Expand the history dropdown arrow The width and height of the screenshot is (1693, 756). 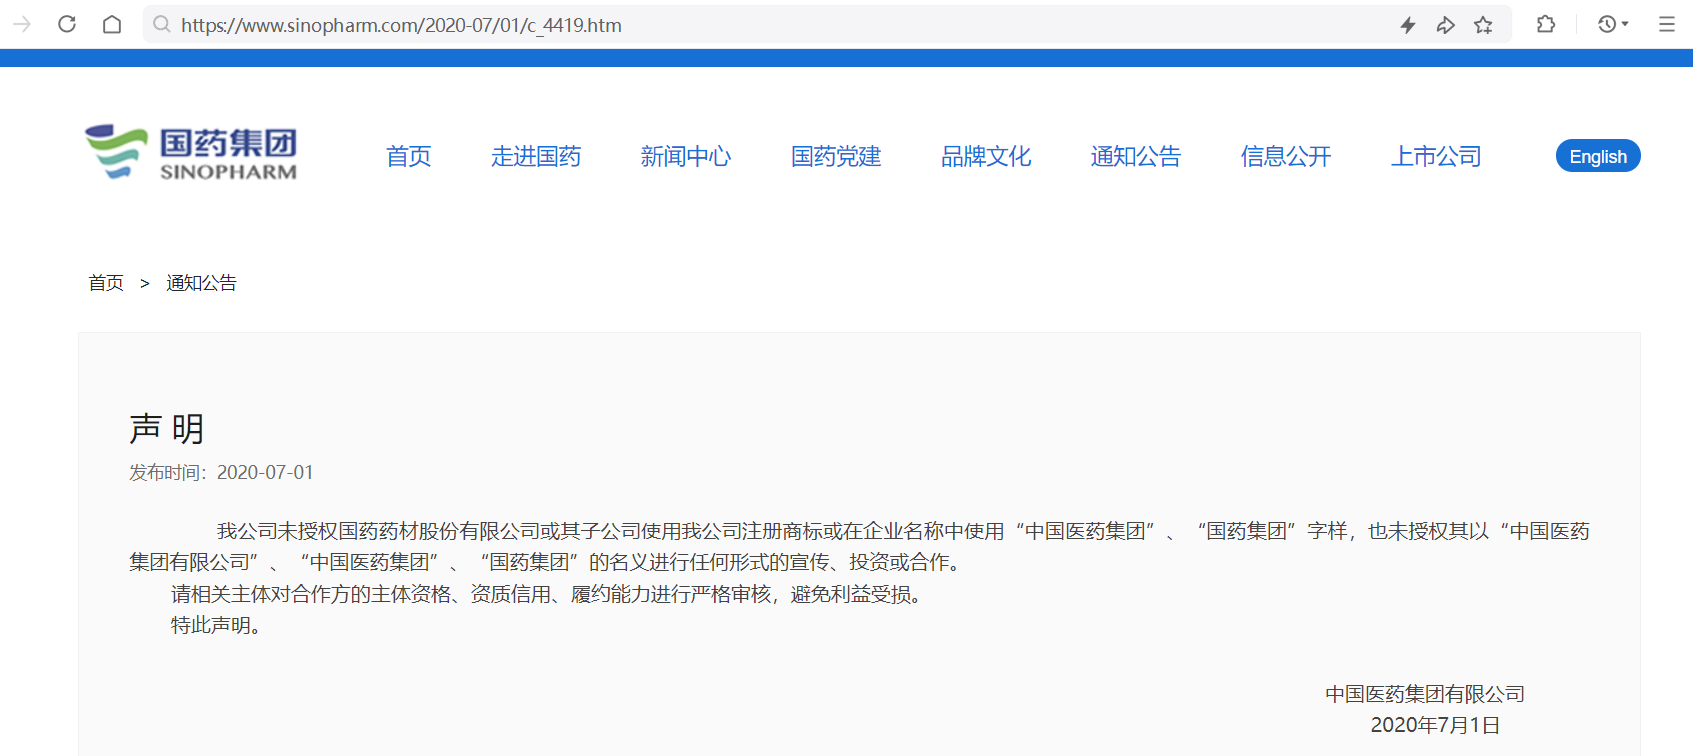(1625, 24)
